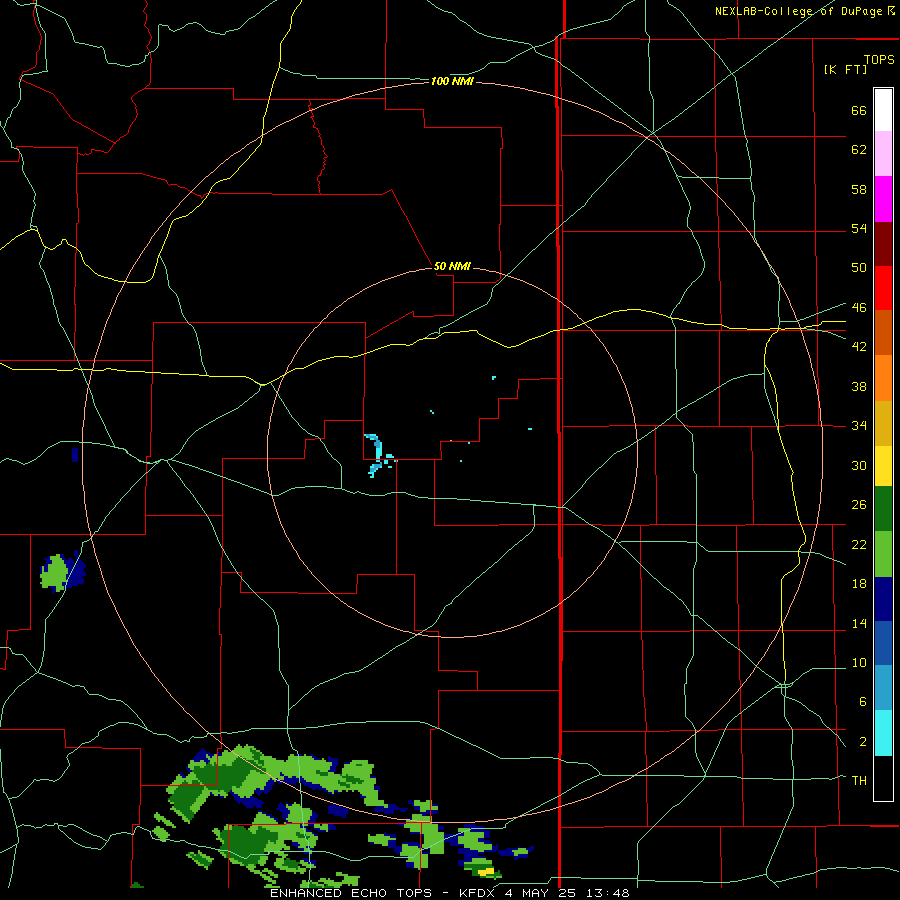Image resolution: width=900 pixels, height=900 pixels.
Task: Click the navy blue legend swatch
Action: 883,599
